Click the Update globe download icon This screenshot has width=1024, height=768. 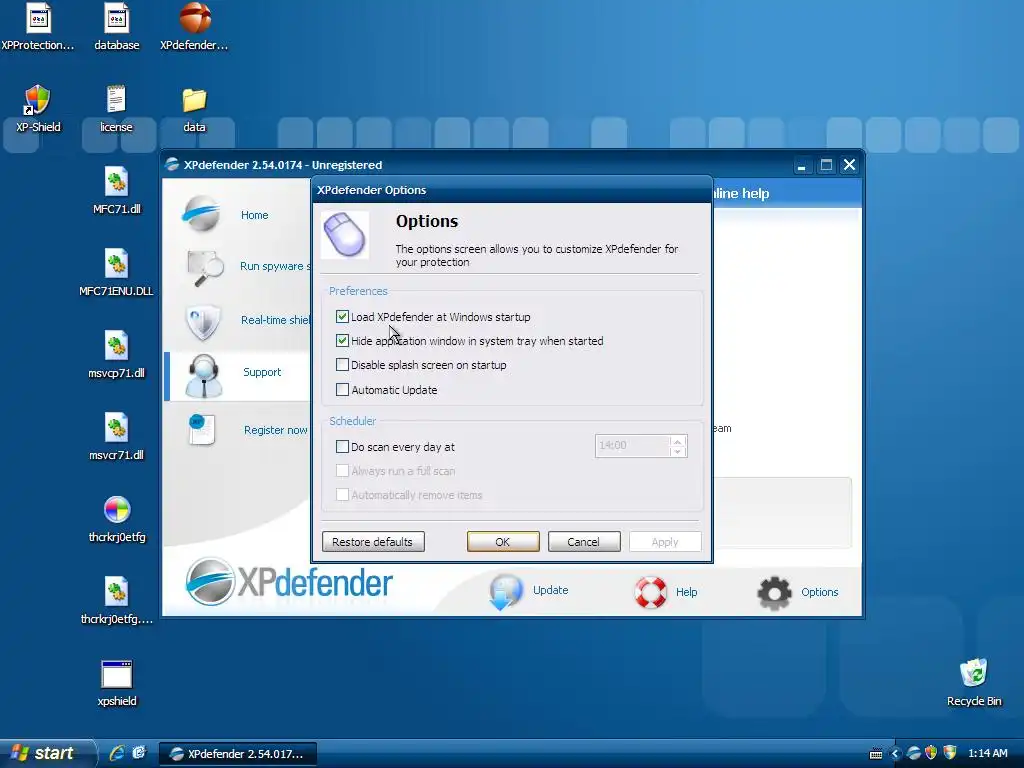505,592
